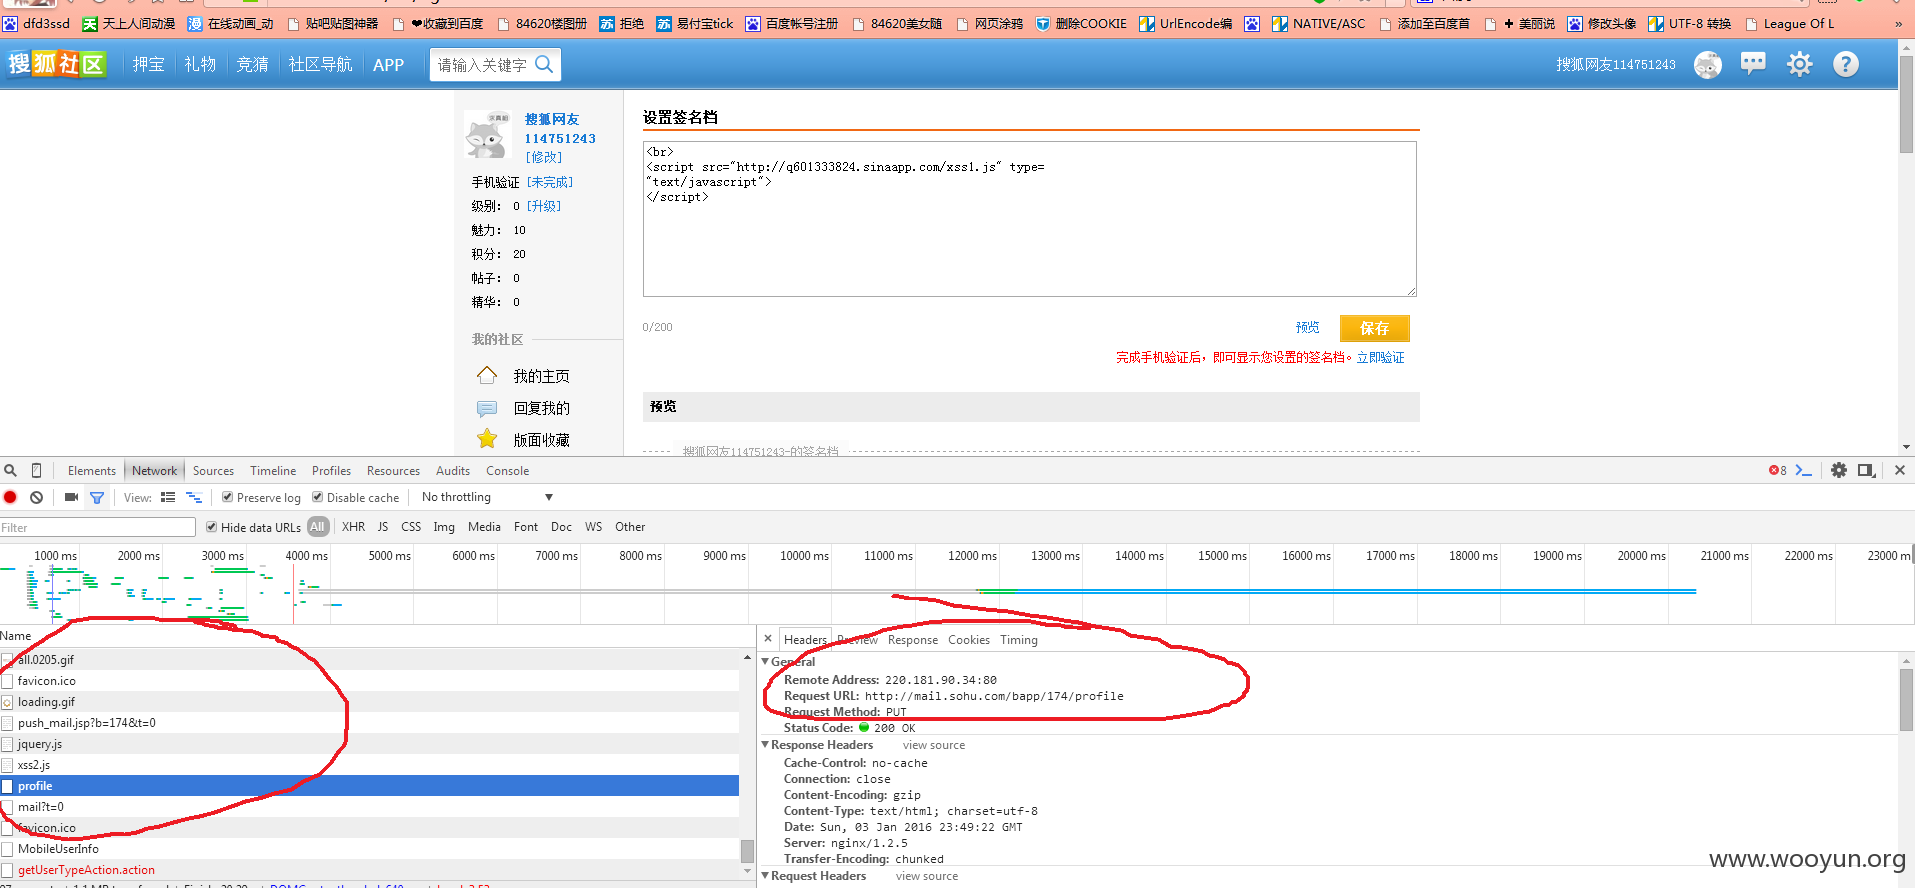Screen dimensions: 1915x888
Task: Click the [修改] edit profile link
Action: [x=544, y=157]
